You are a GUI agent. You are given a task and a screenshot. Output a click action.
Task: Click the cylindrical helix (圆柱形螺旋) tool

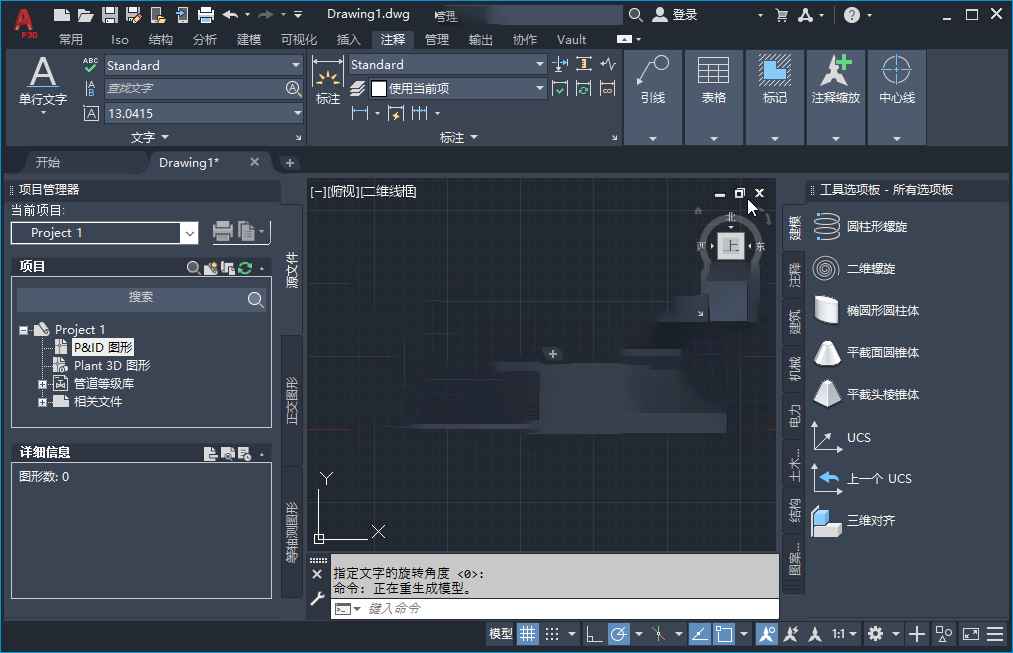860,227
